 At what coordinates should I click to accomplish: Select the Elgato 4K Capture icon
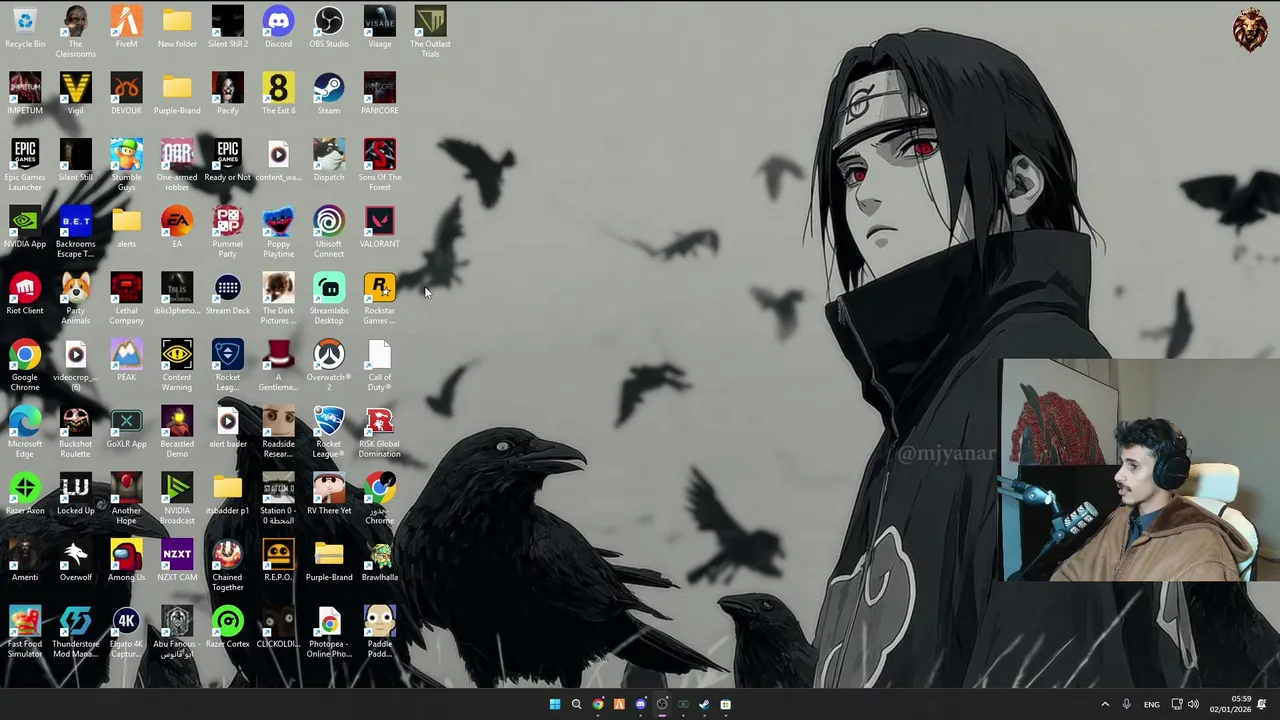[x=126, y=633]
